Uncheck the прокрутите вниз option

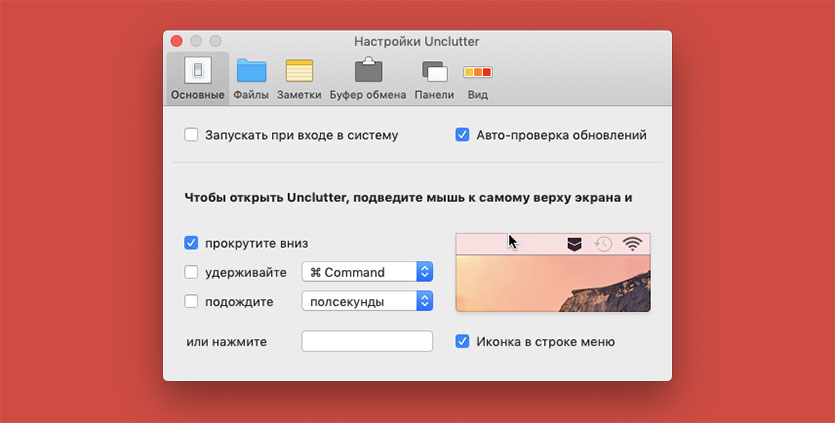point(191,243)
